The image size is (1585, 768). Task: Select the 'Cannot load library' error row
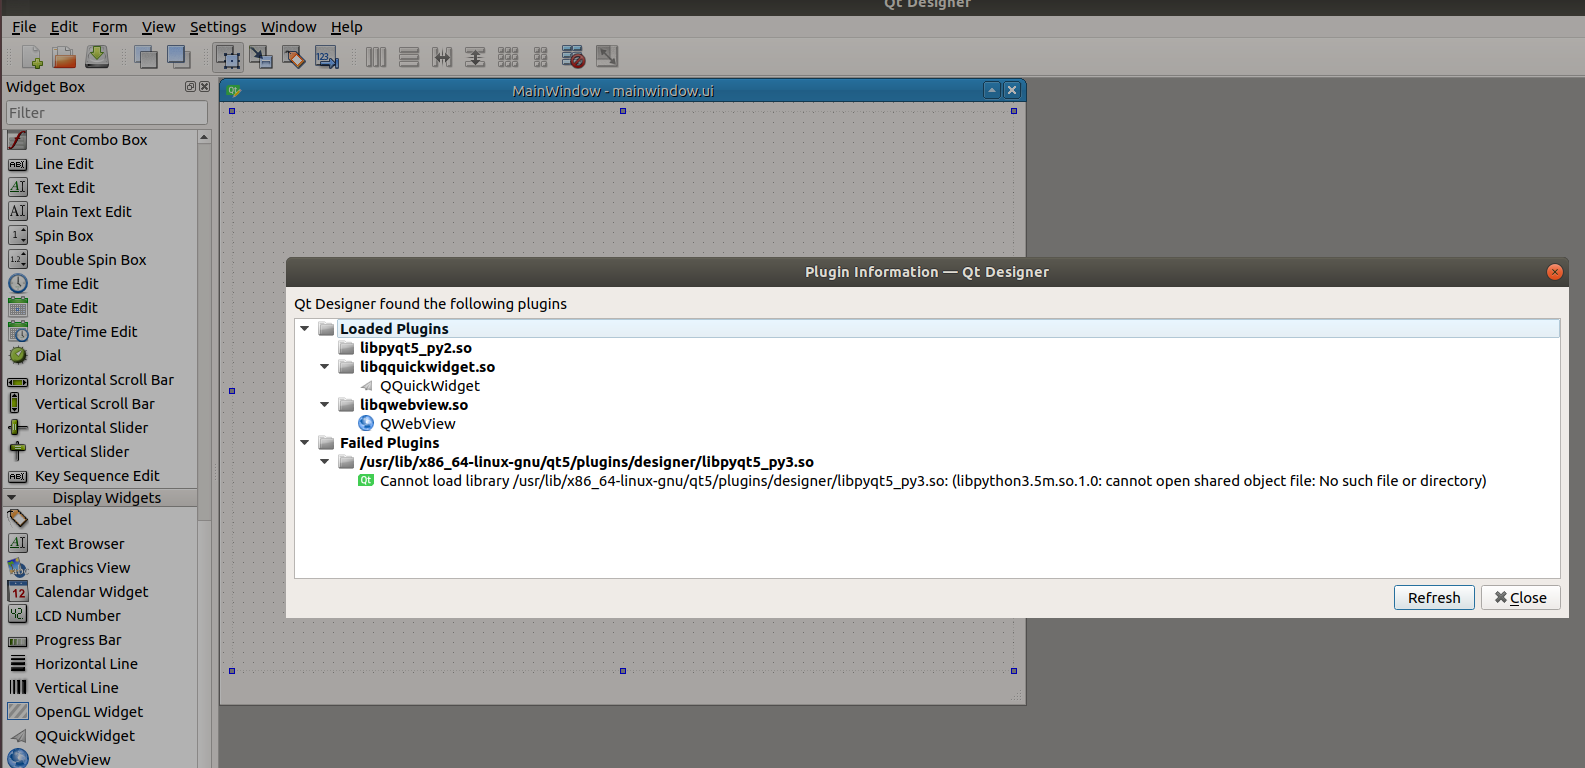point(933,481)
